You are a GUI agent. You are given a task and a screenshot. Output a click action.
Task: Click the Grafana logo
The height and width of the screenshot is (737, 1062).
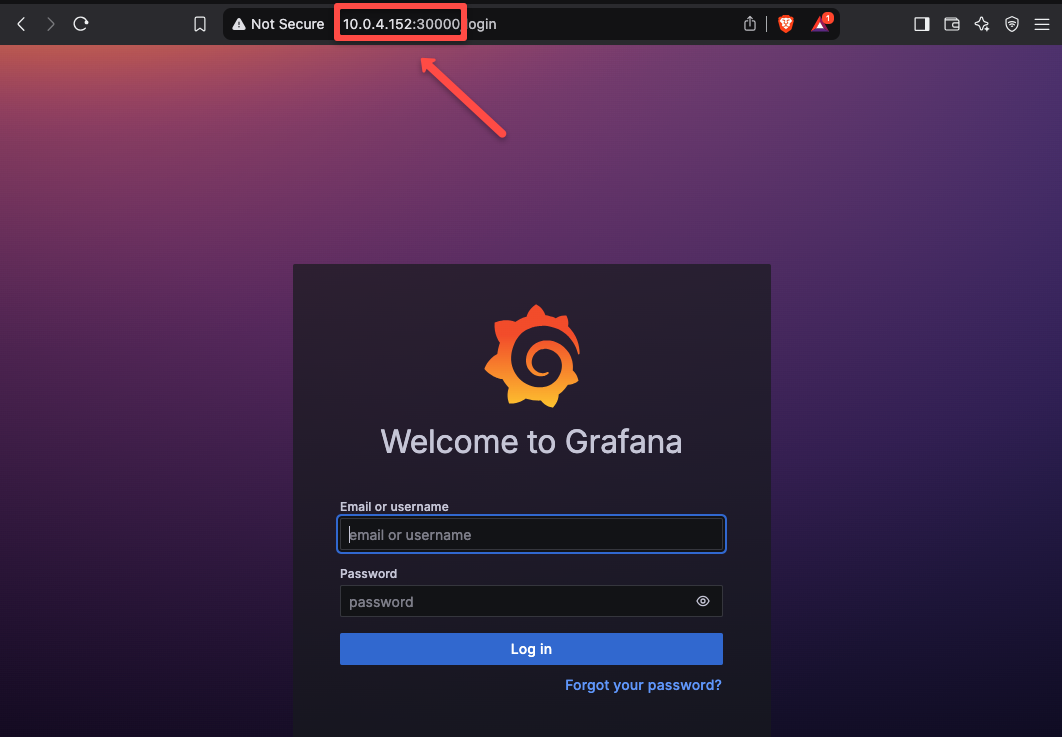coord(532,356)
